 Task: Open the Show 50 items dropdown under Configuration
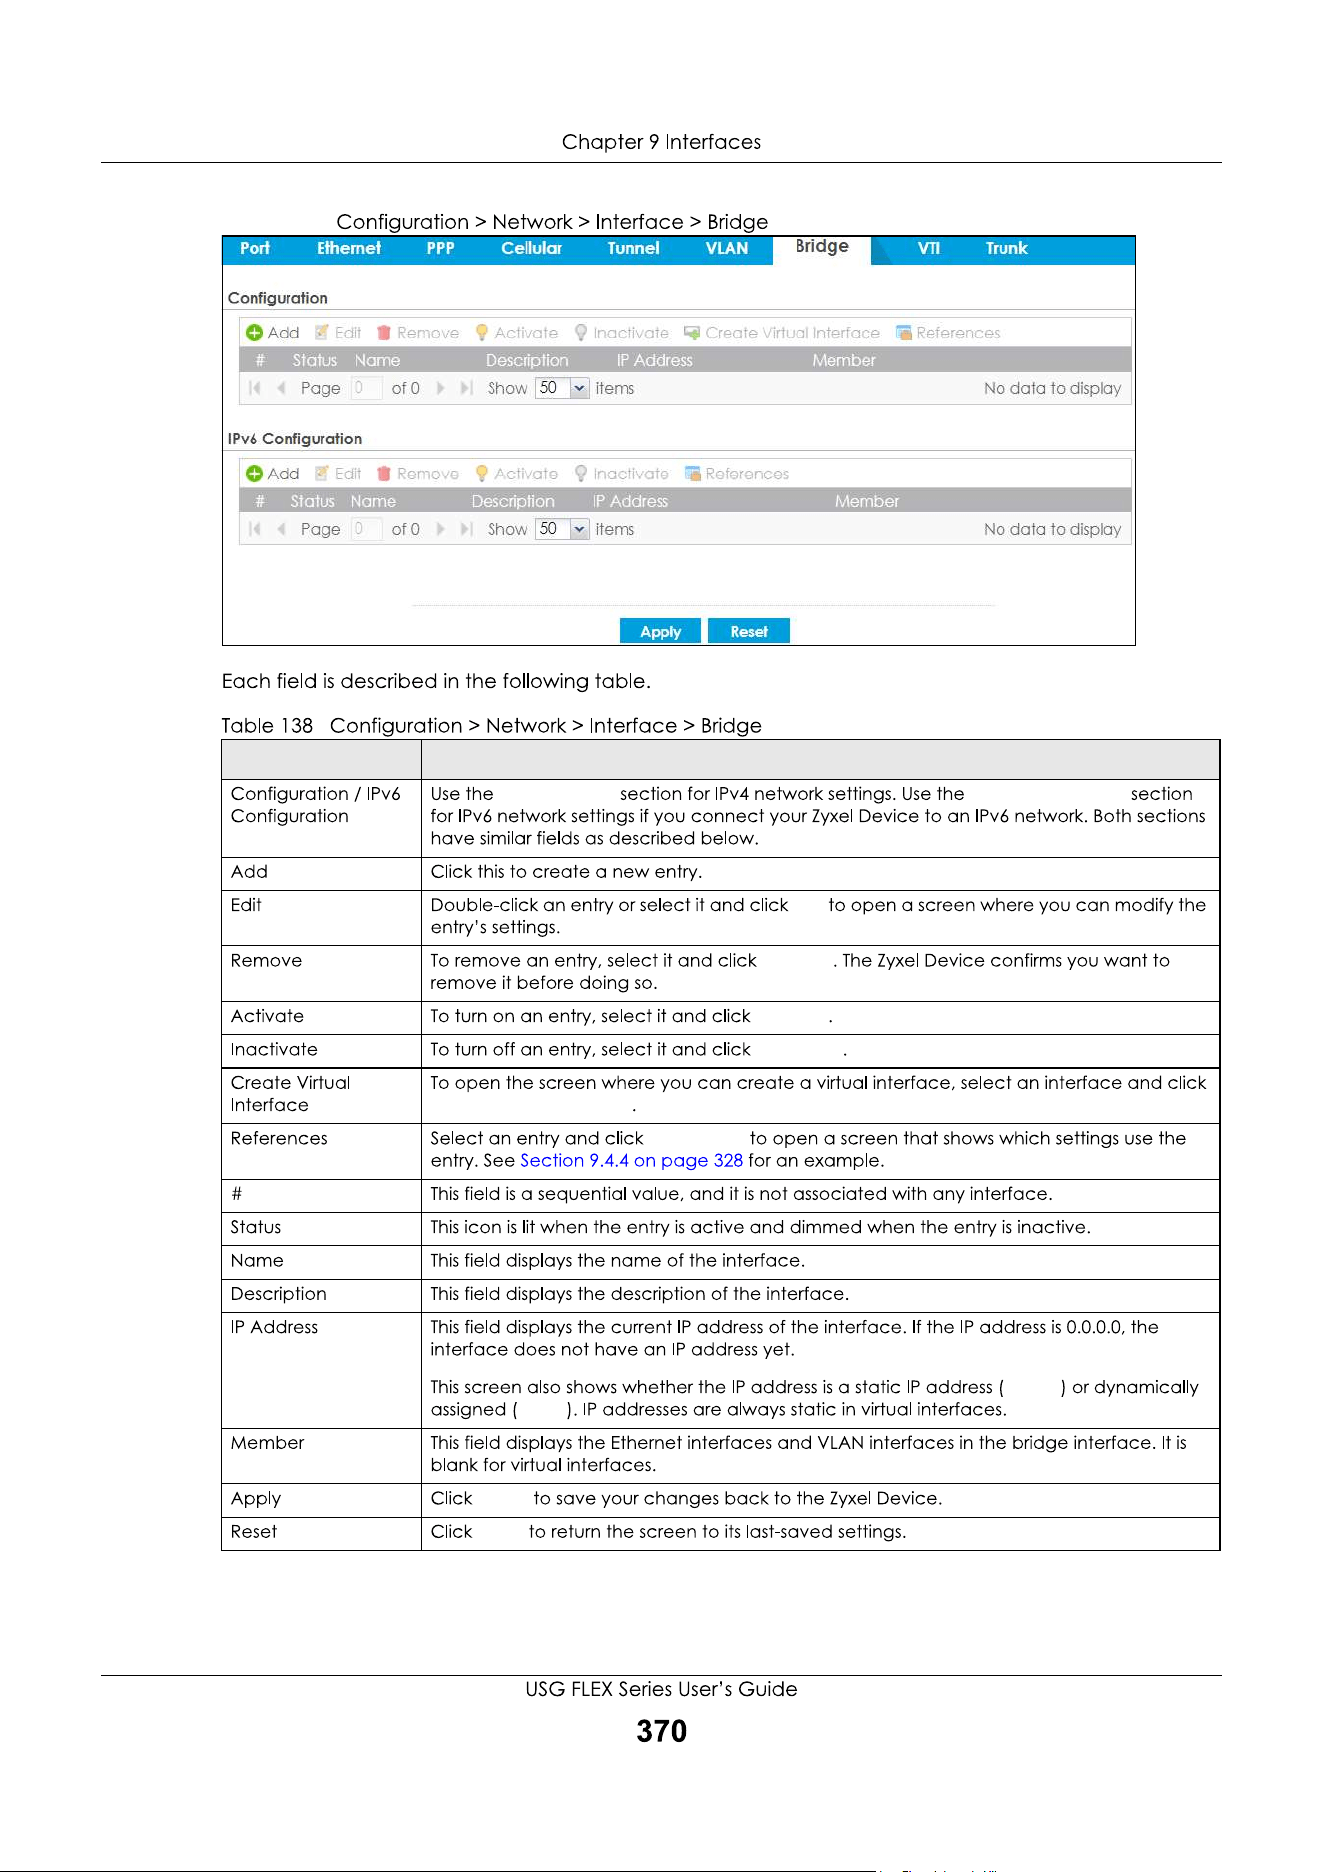(580, 388)
